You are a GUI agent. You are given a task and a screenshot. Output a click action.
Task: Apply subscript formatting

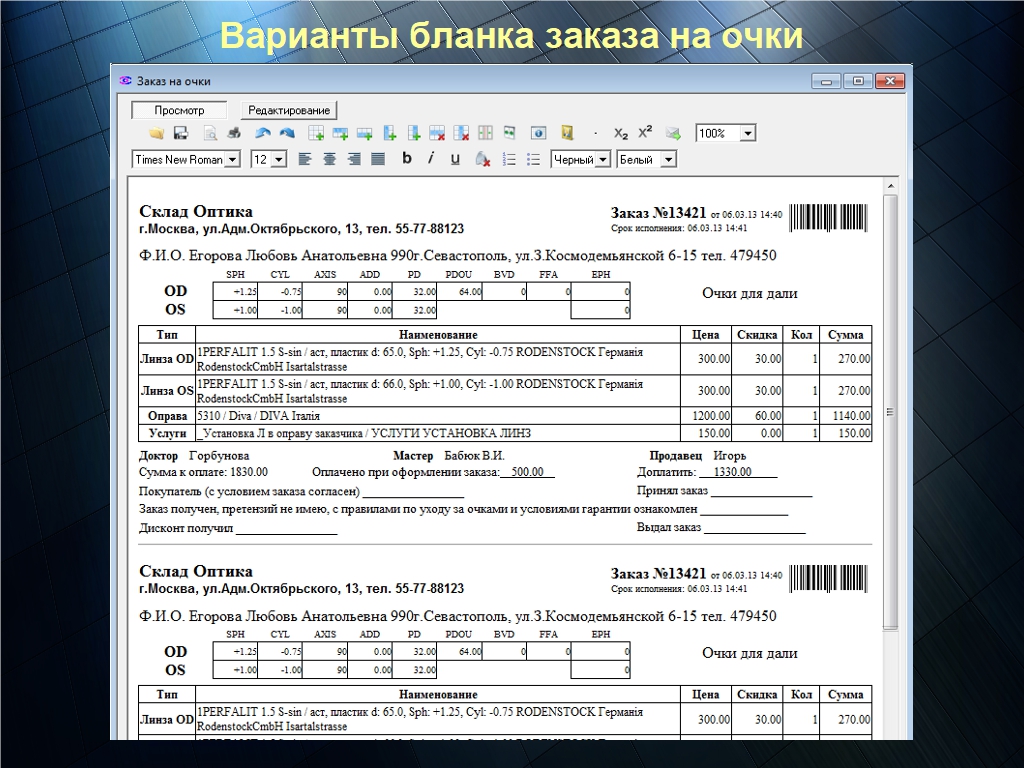pos(621,133)
